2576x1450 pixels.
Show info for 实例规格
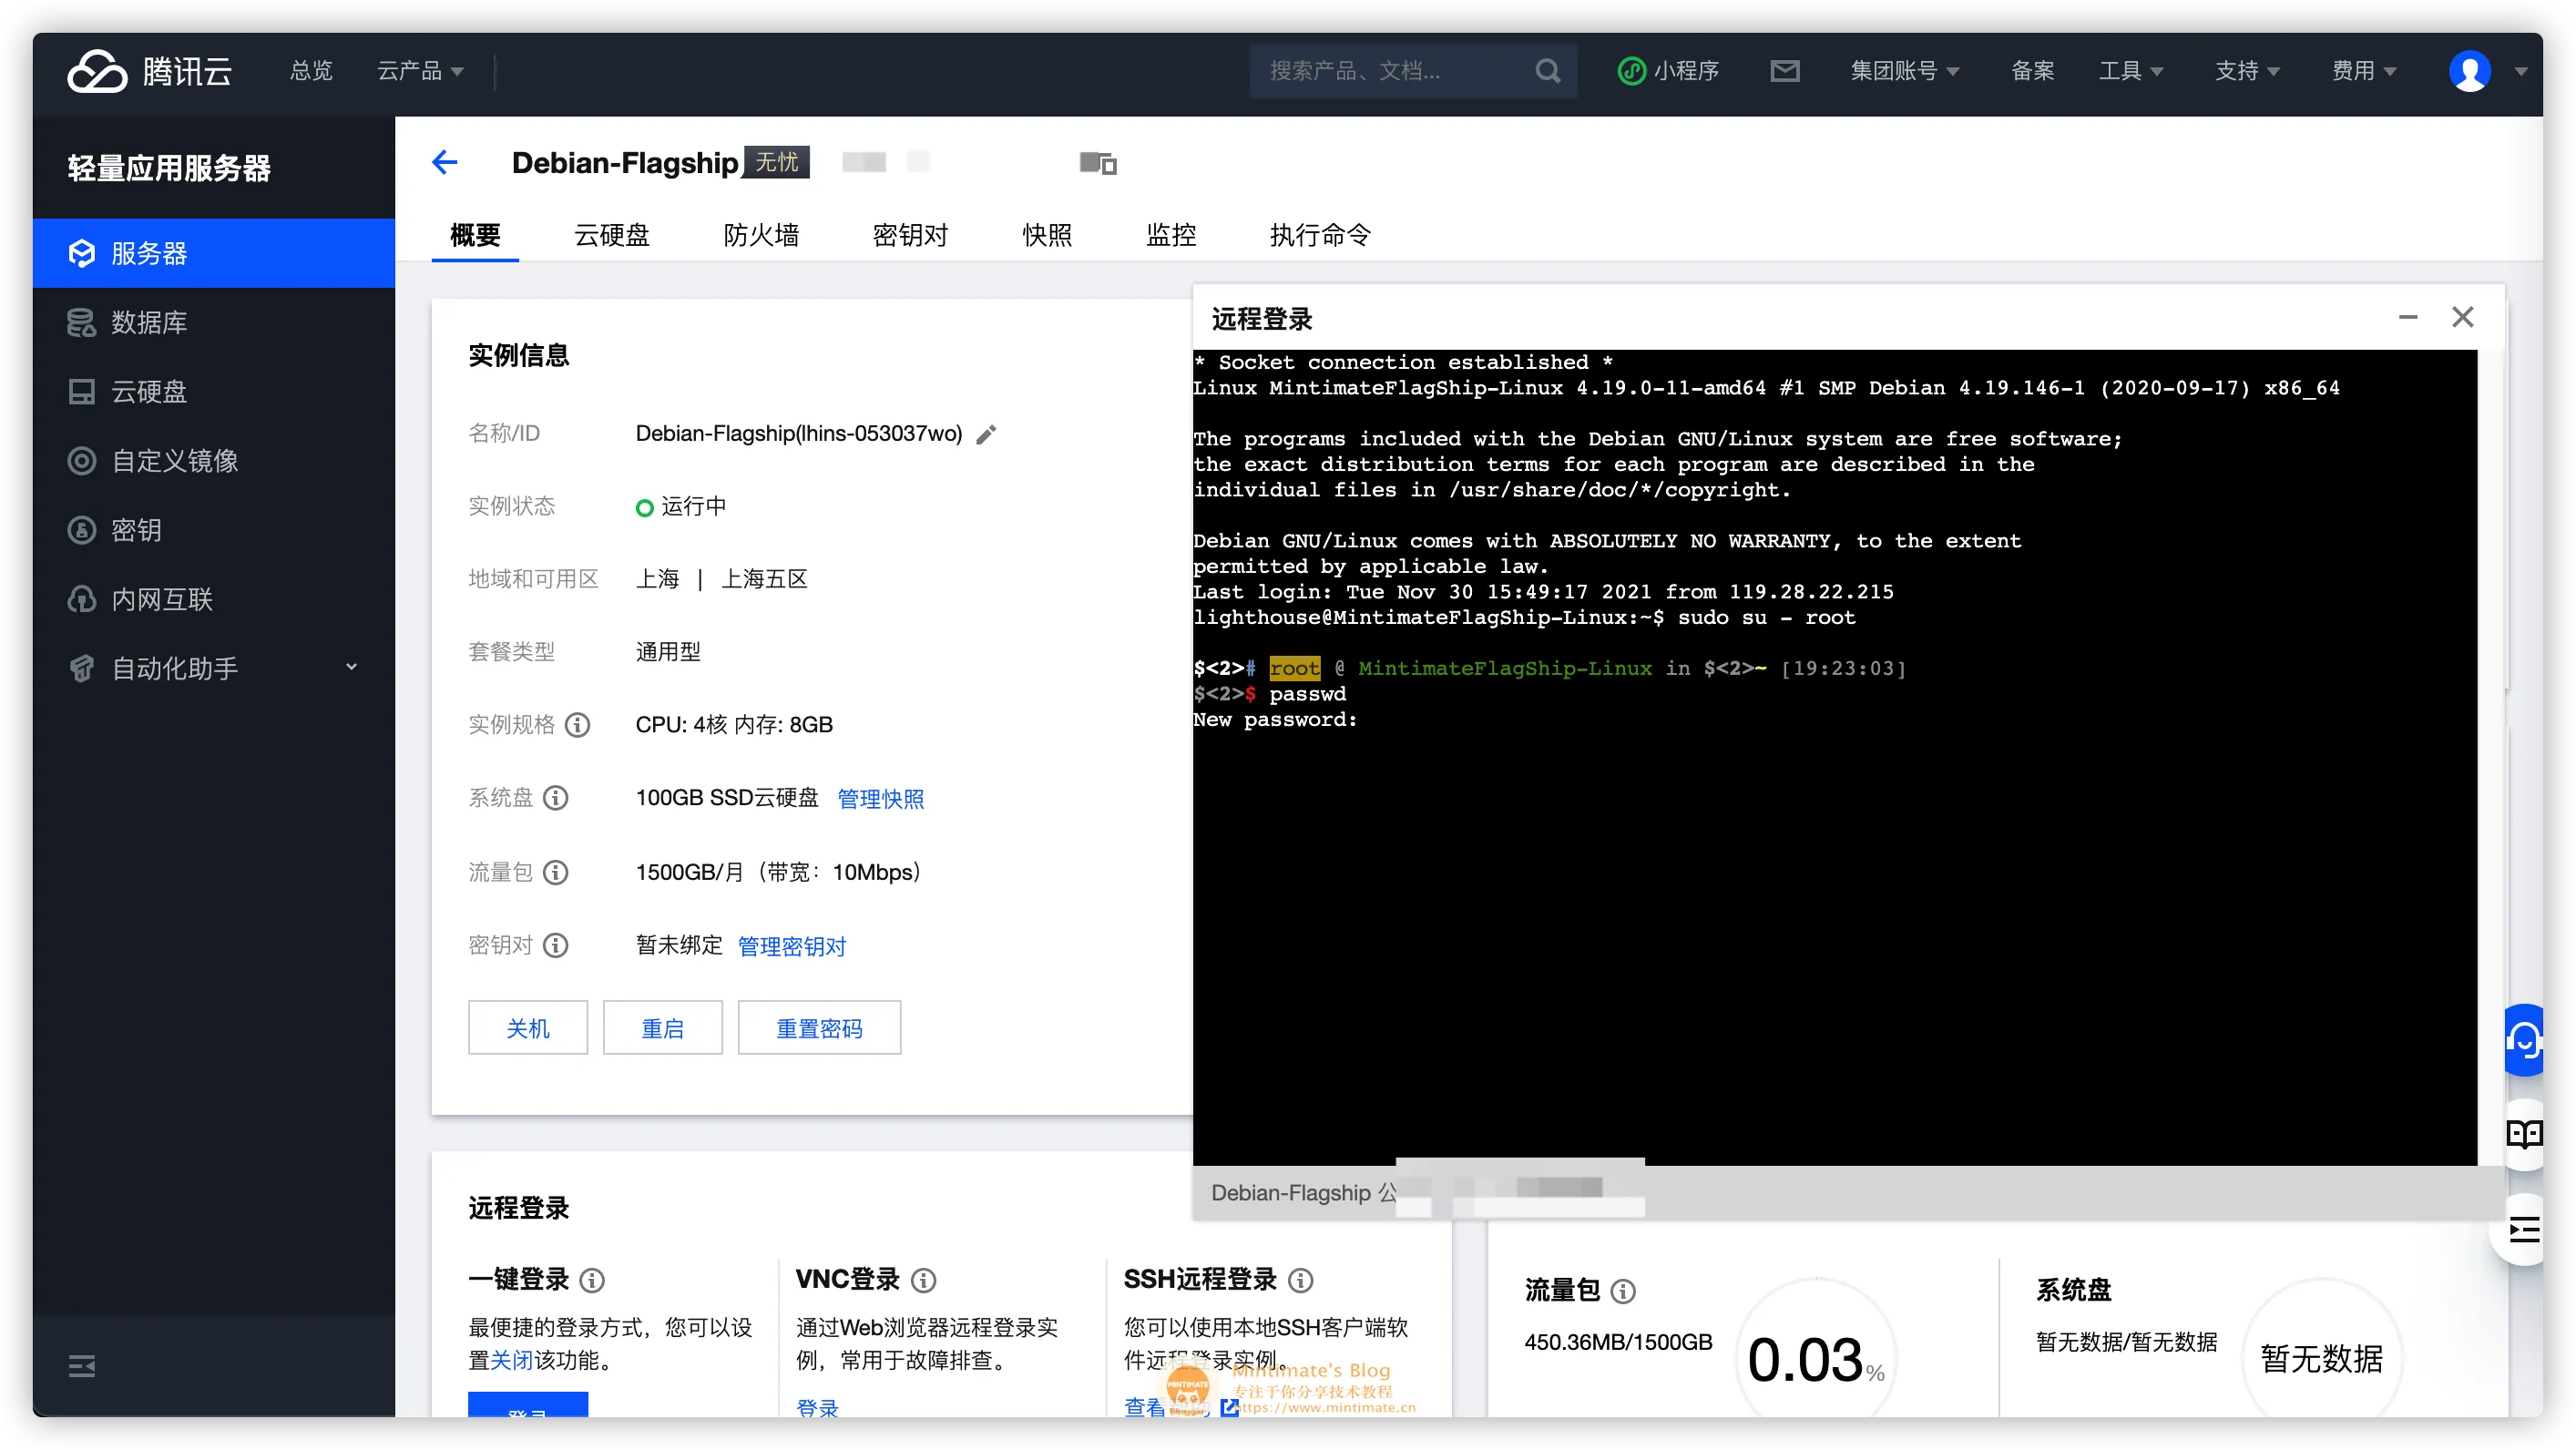point(578,725)
